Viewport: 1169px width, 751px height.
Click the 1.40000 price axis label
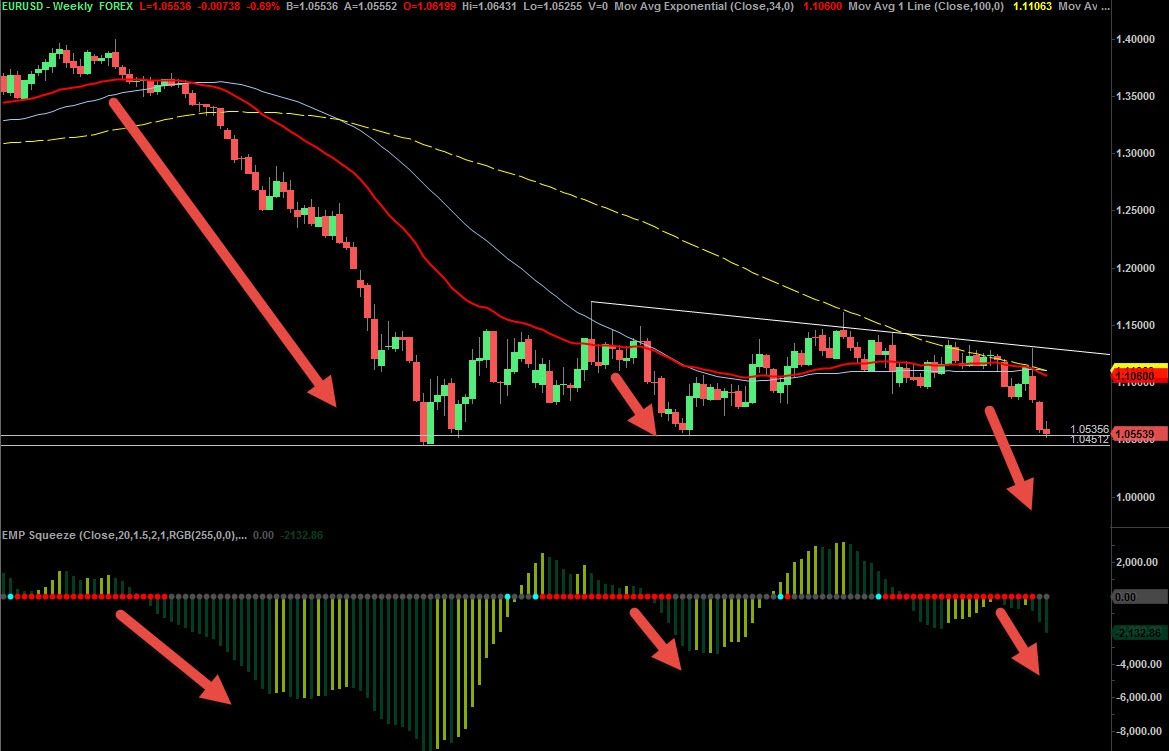click(1135, 39)
